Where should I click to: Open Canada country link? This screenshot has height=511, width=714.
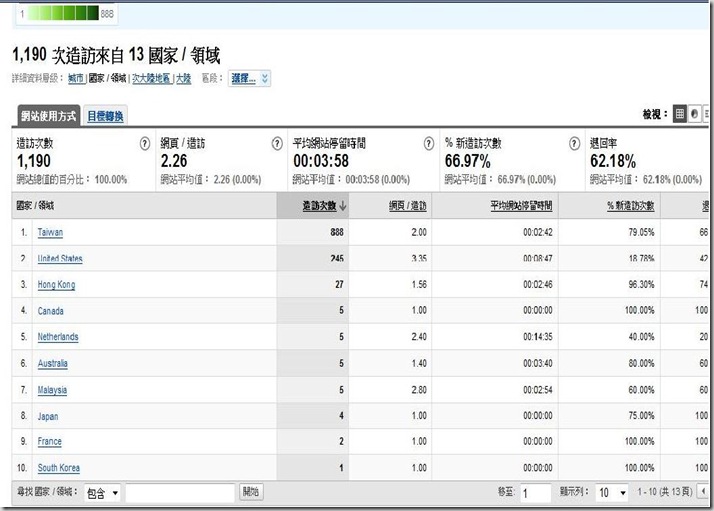click(x=51, y=311)
